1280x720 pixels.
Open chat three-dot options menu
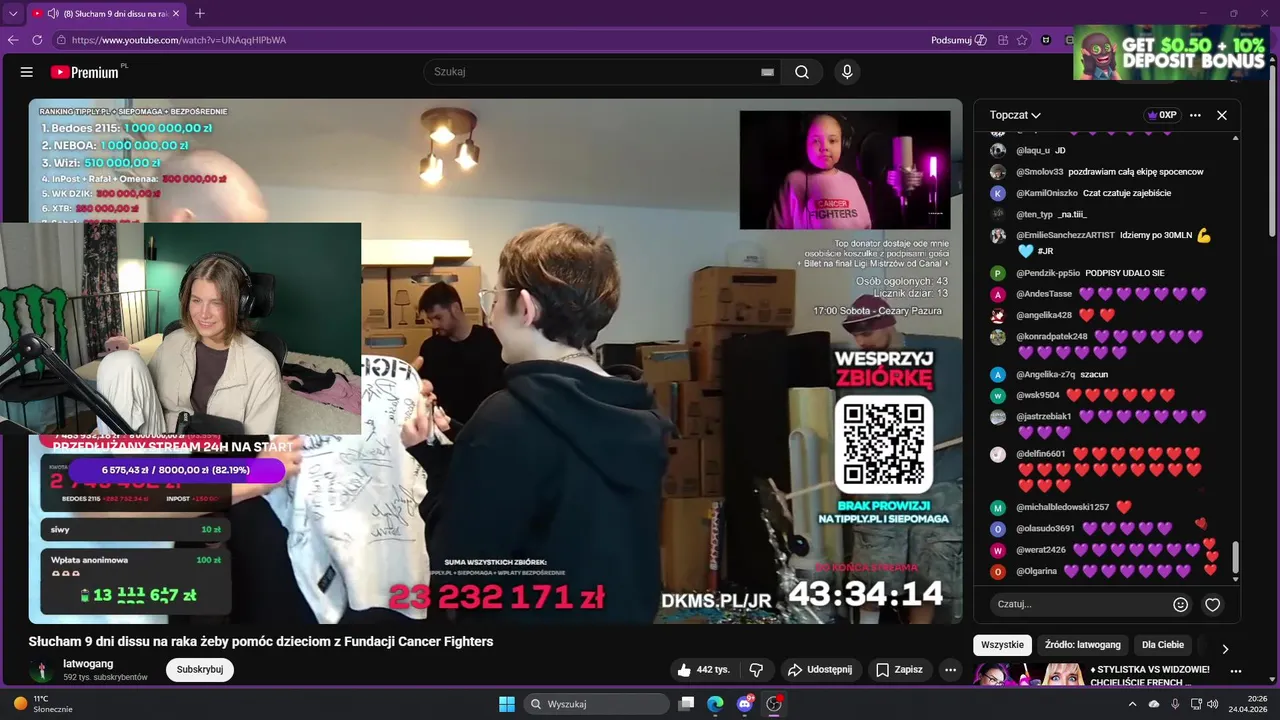1195,115
